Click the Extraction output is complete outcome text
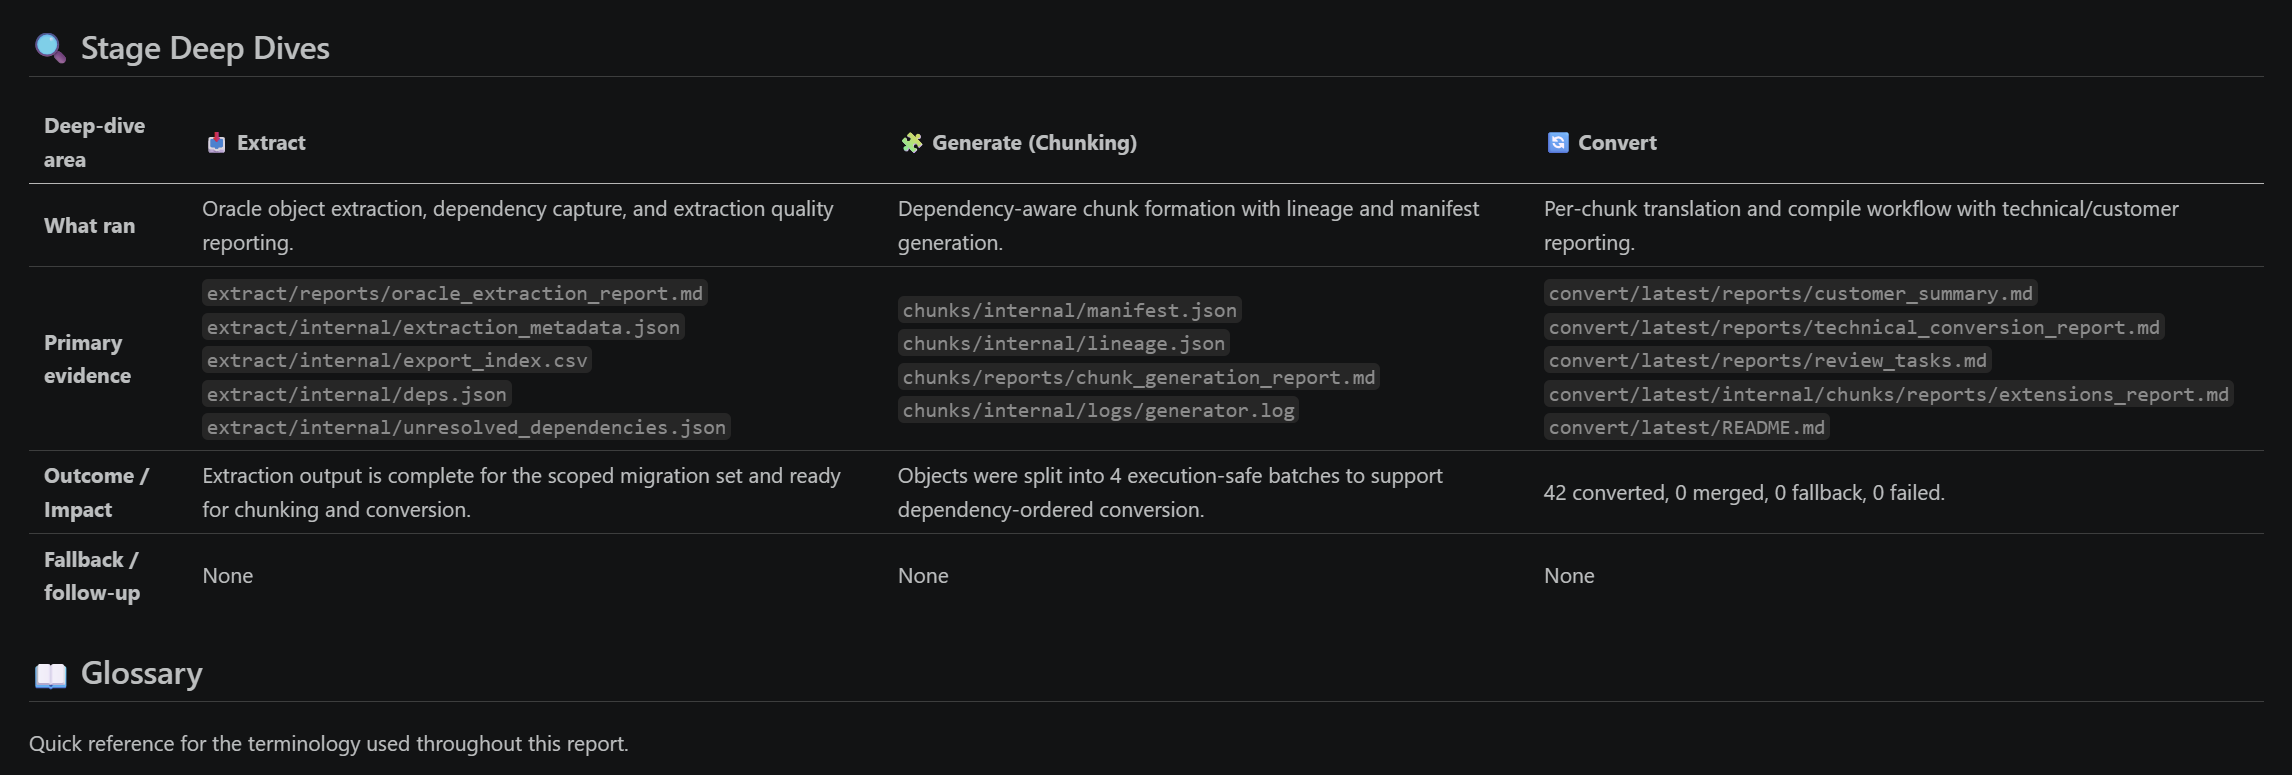 [x=521, y=493]
